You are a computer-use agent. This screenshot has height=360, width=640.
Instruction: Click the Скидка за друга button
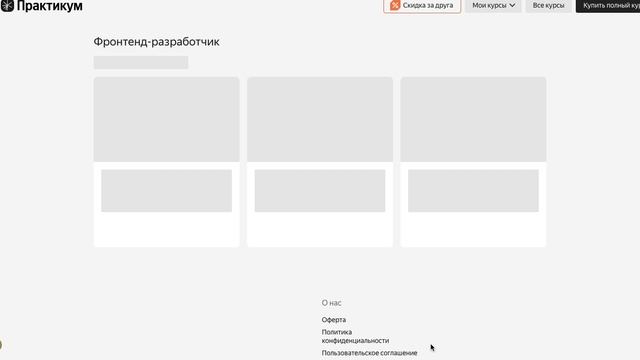click(422, 6)
